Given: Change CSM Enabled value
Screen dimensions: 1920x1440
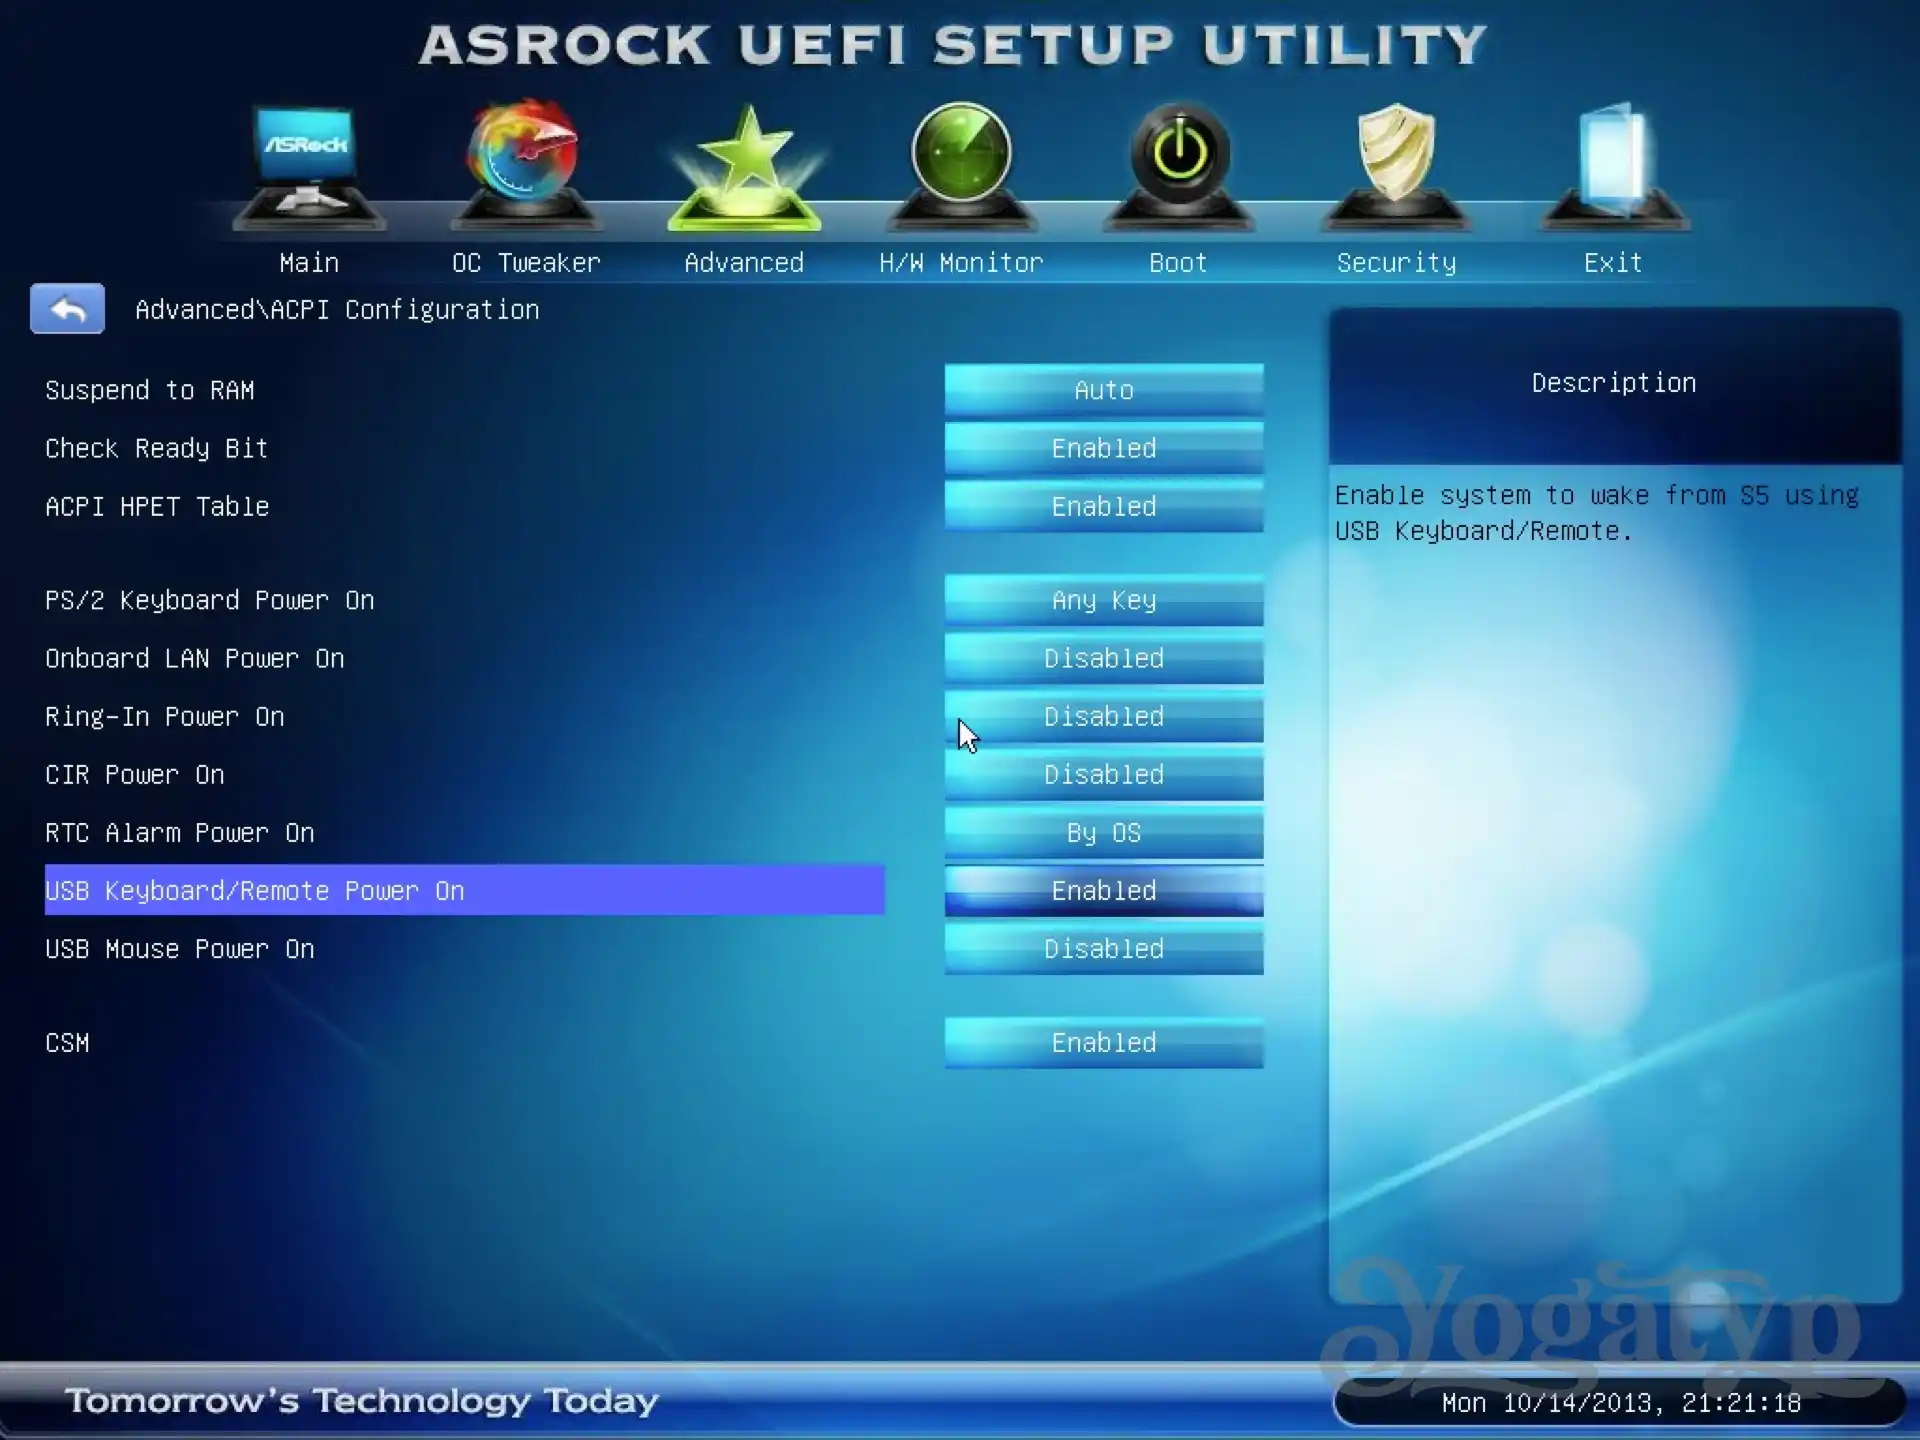Looking at the screenshot, I should pyautogui.click(x=1104, y=1042).
